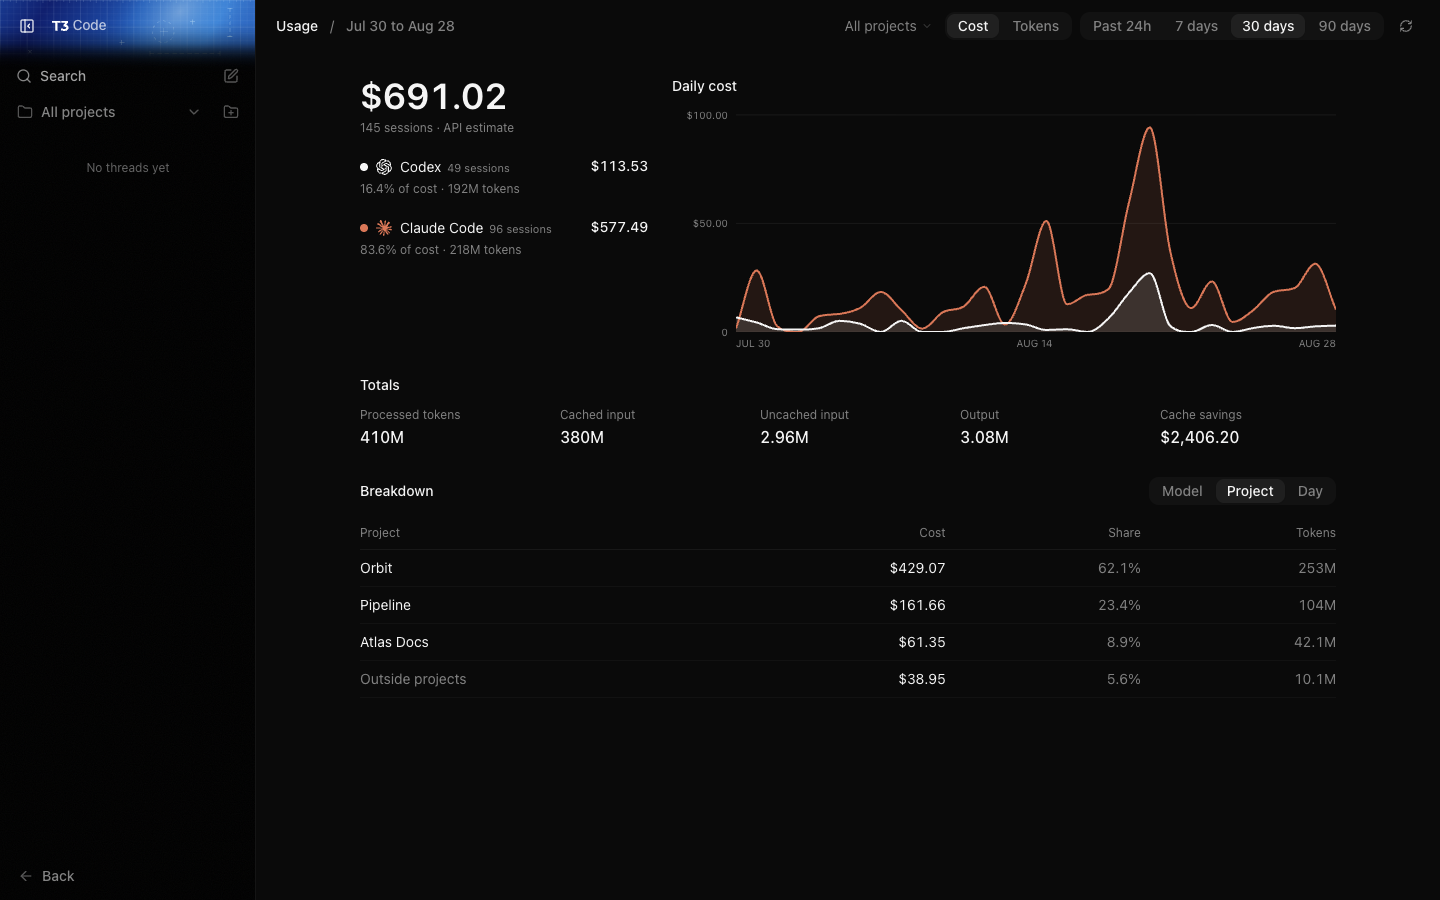Click the peak of the daily cost chart
The width and height of the screenshot is (1440, 900).
click(1150, 128)
